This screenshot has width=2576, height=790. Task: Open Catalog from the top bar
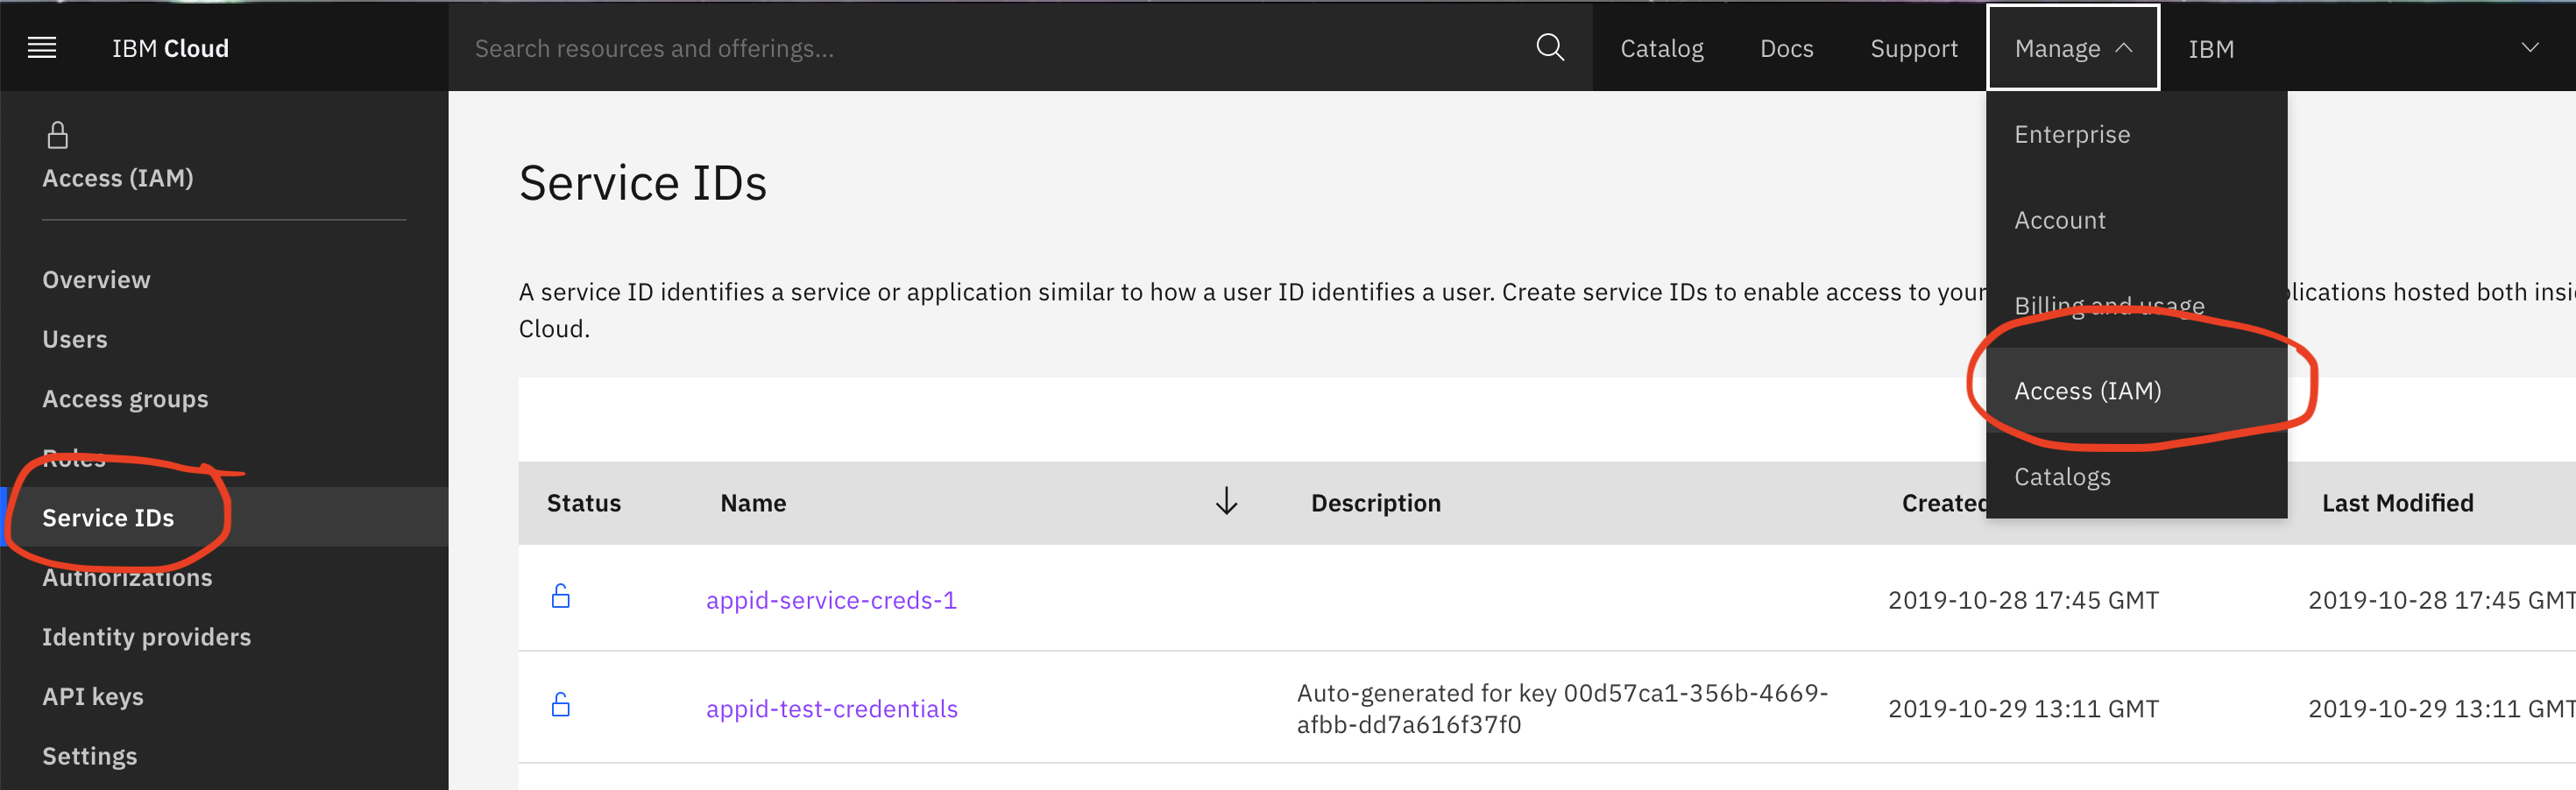[1661, 49]
